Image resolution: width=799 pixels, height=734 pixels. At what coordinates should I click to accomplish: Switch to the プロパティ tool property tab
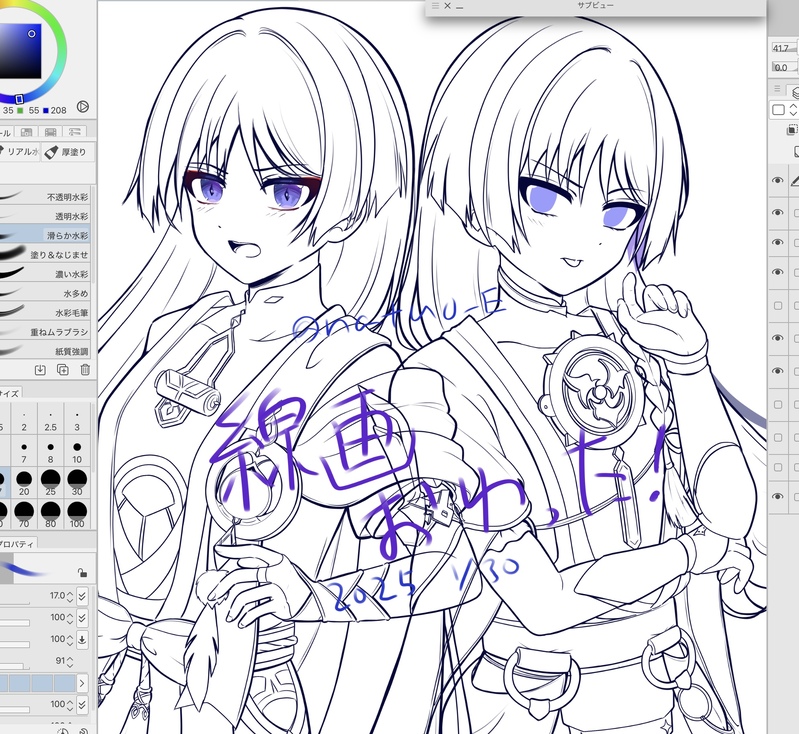[x=16, y=543]
